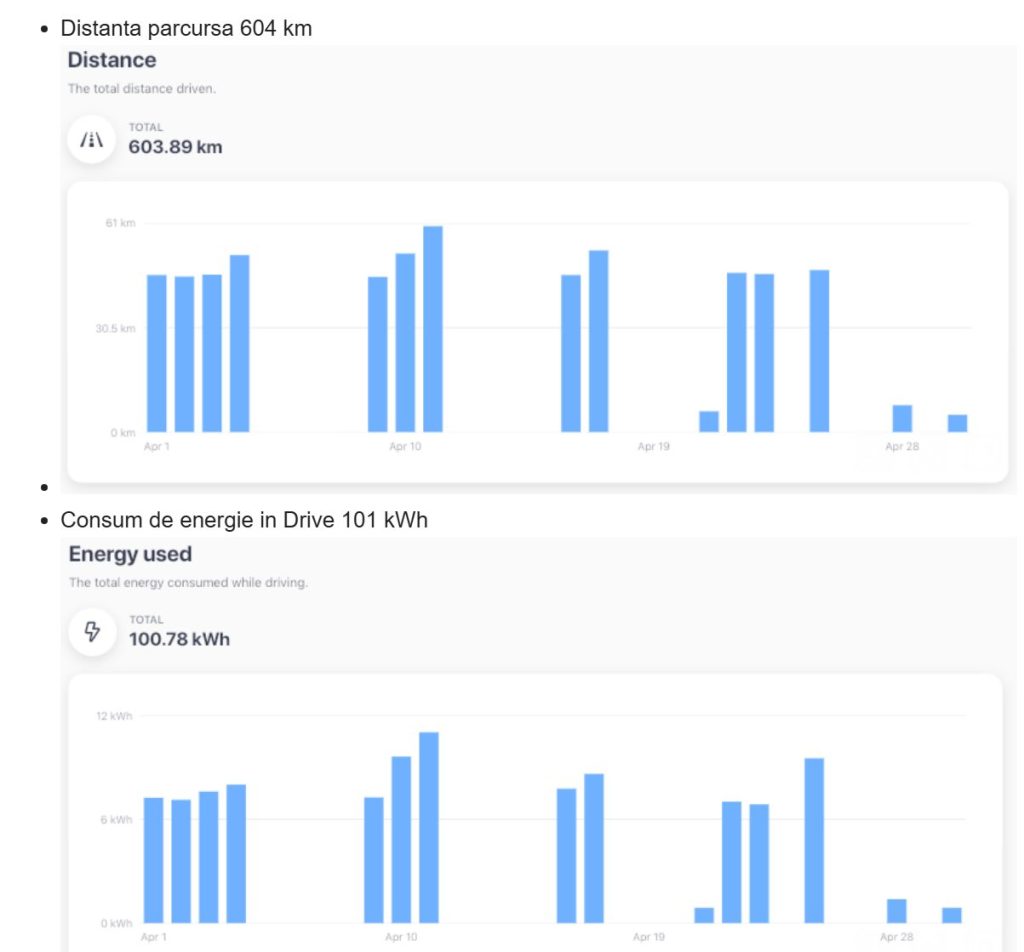The image size is (1024, 952).
Task: Click the "Distanta parcursa 604 km" bullet text
Action: click(x=186, y=28)
